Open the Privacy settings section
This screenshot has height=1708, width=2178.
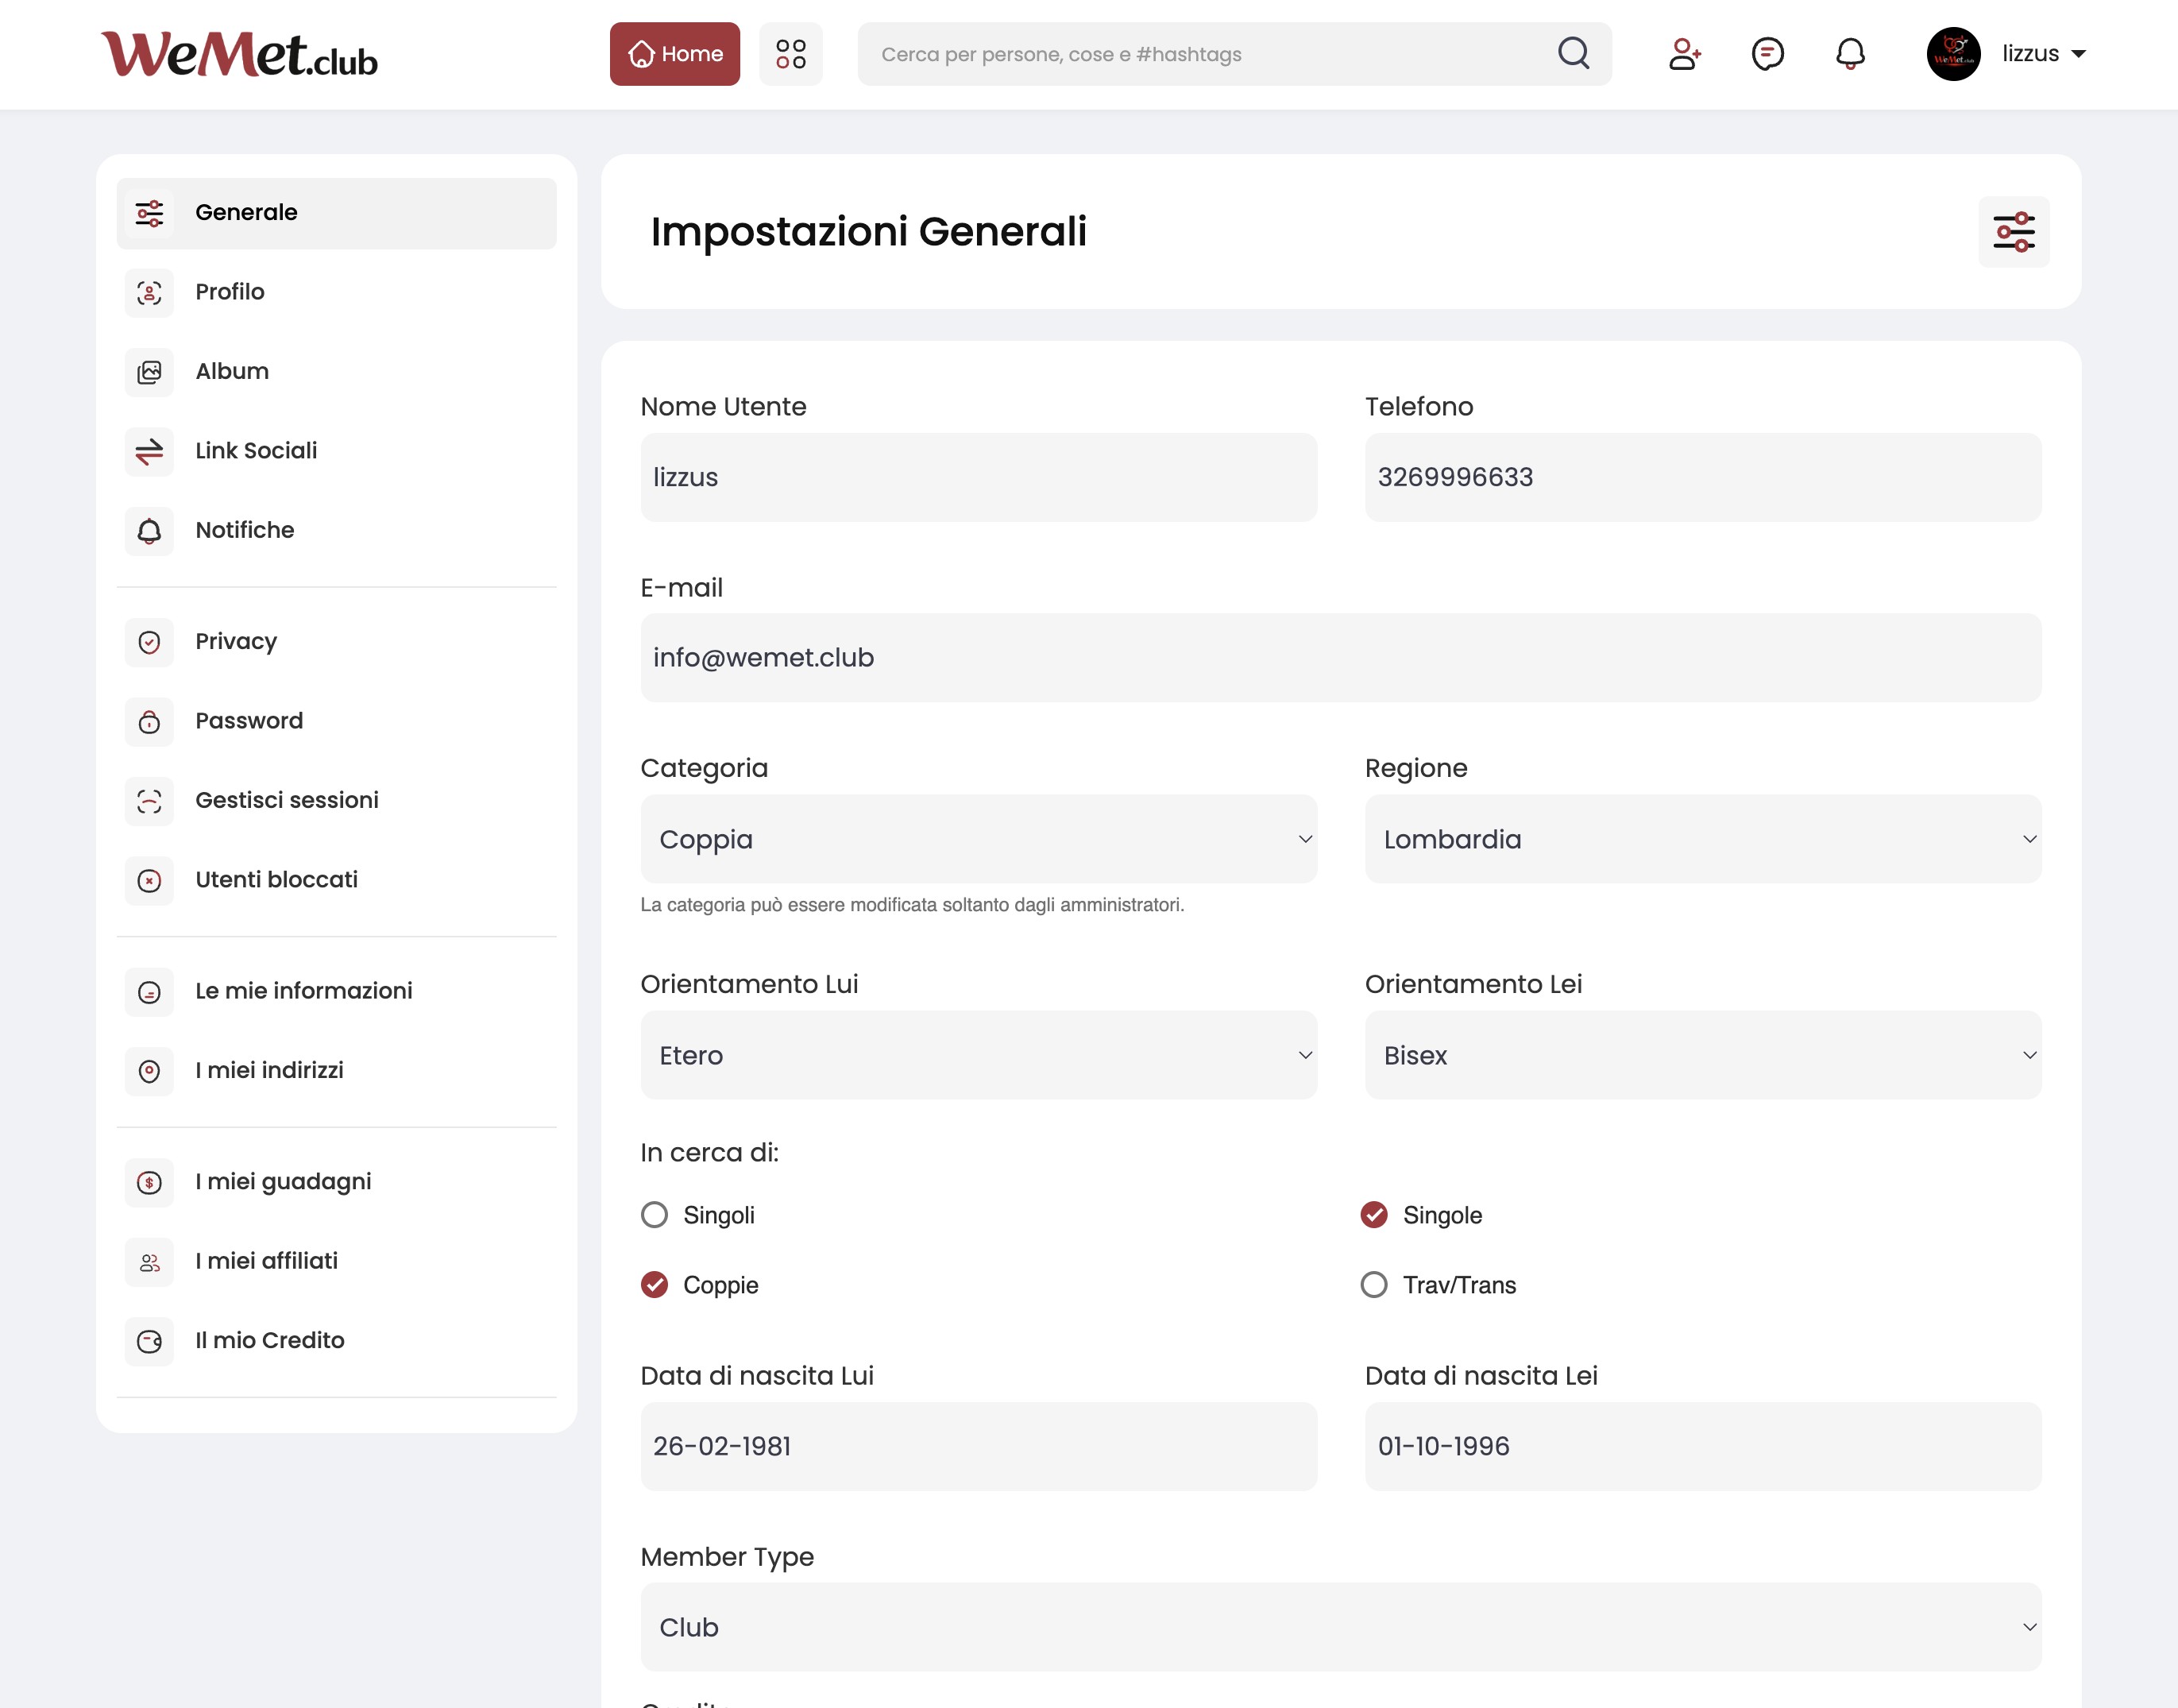236,641
